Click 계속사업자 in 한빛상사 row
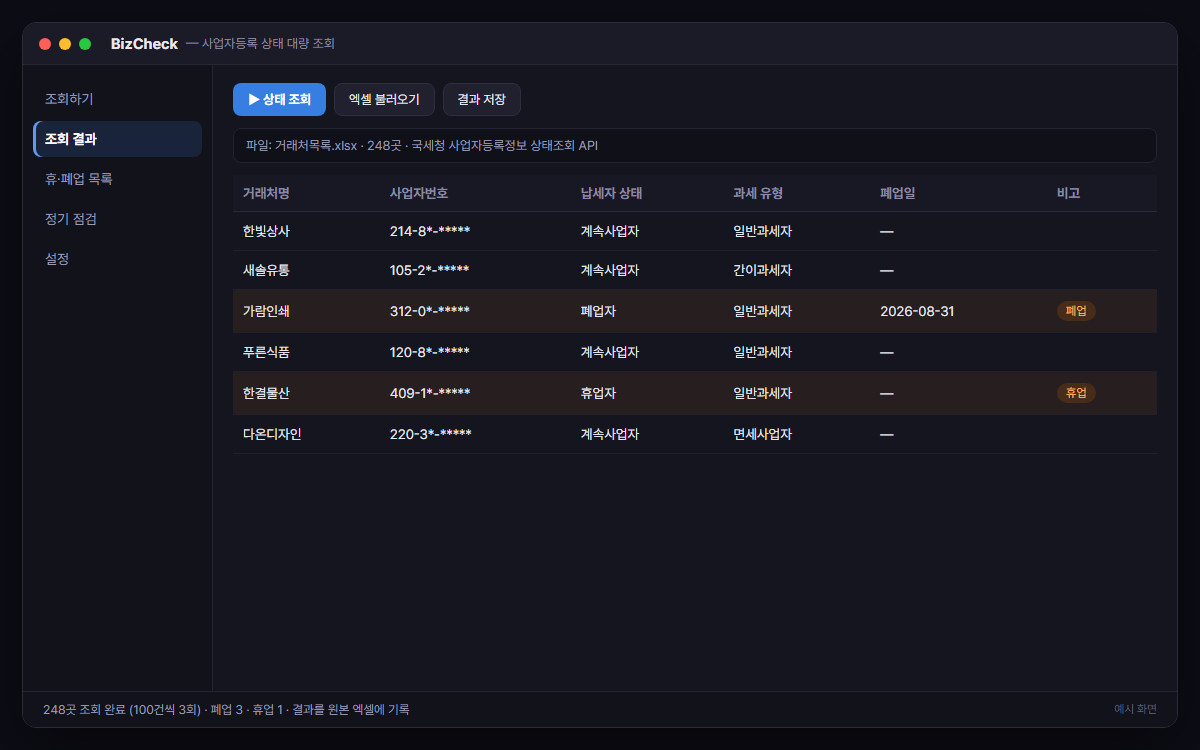The height and width of the screenshot is (750, 1200). pos(610,231)
